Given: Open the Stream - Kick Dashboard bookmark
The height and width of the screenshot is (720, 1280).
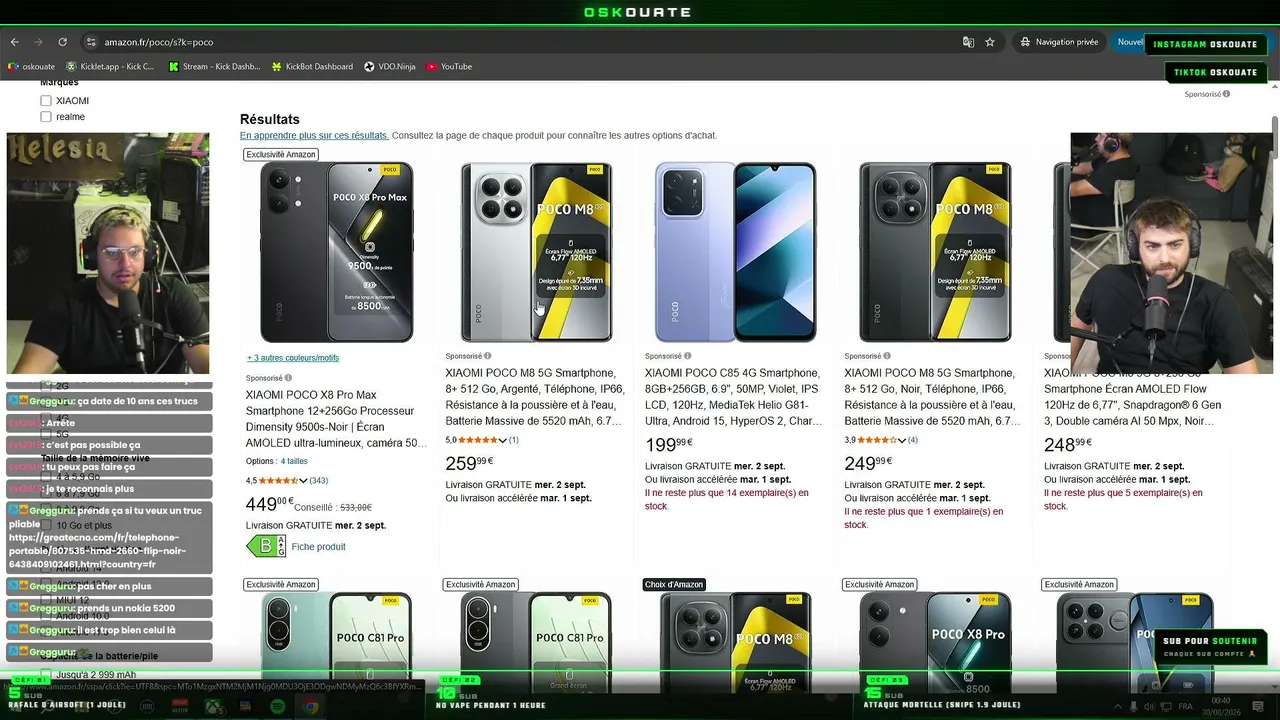Looking at the screenshot, I should 214,67.
